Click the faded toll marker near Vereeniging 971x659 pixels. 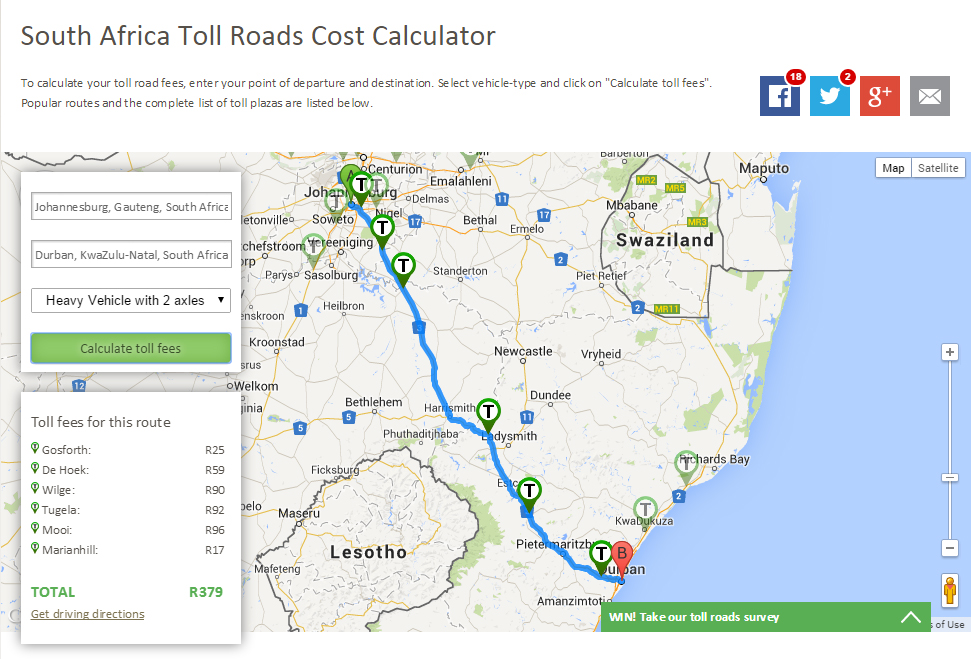[x=313, y=250]
